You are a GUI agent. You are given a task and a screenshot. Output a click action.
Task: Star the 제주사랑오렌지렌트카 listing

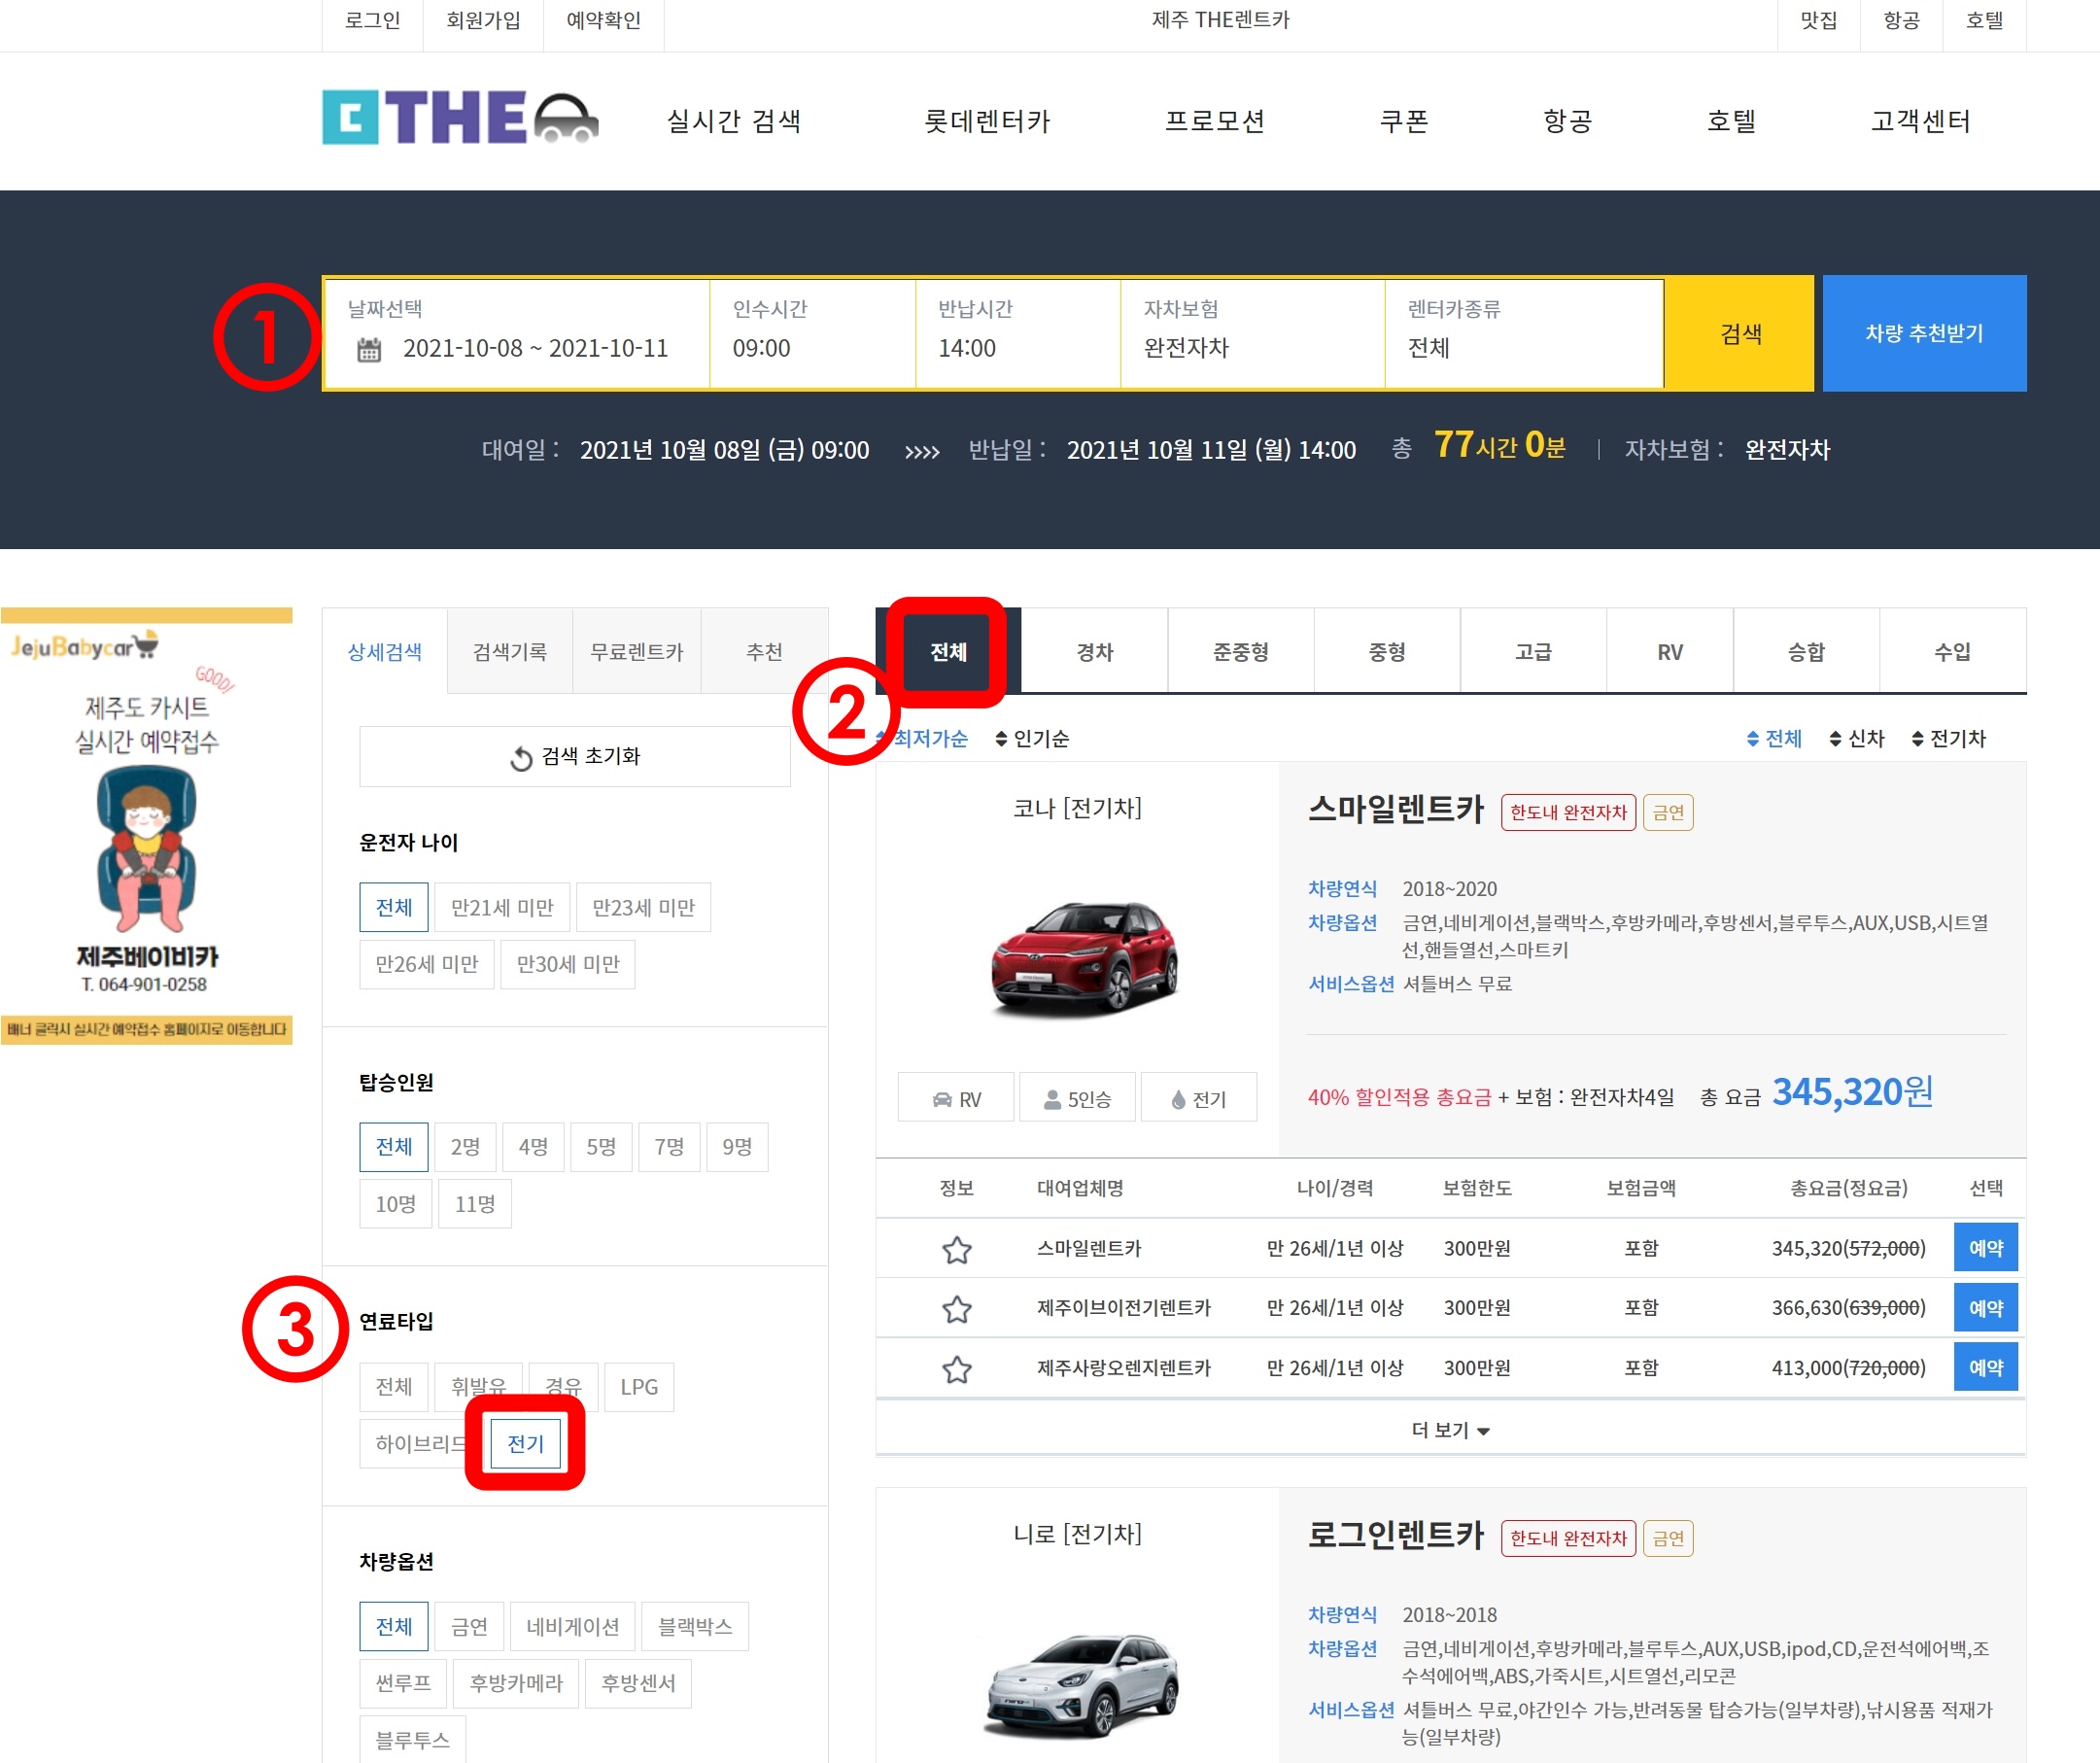955,1368
